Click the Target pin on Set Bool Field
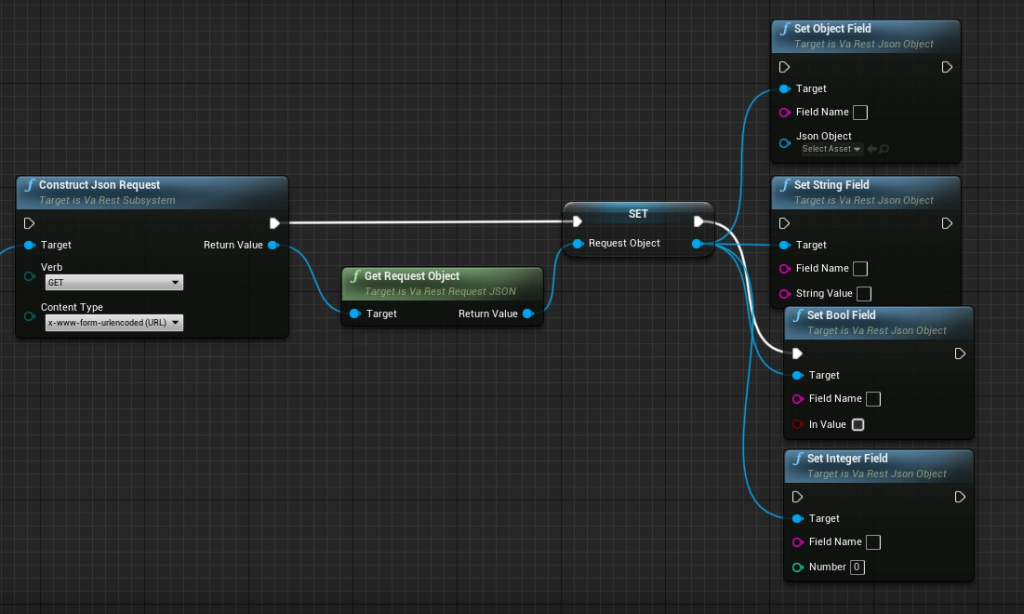 pos(797,375)
